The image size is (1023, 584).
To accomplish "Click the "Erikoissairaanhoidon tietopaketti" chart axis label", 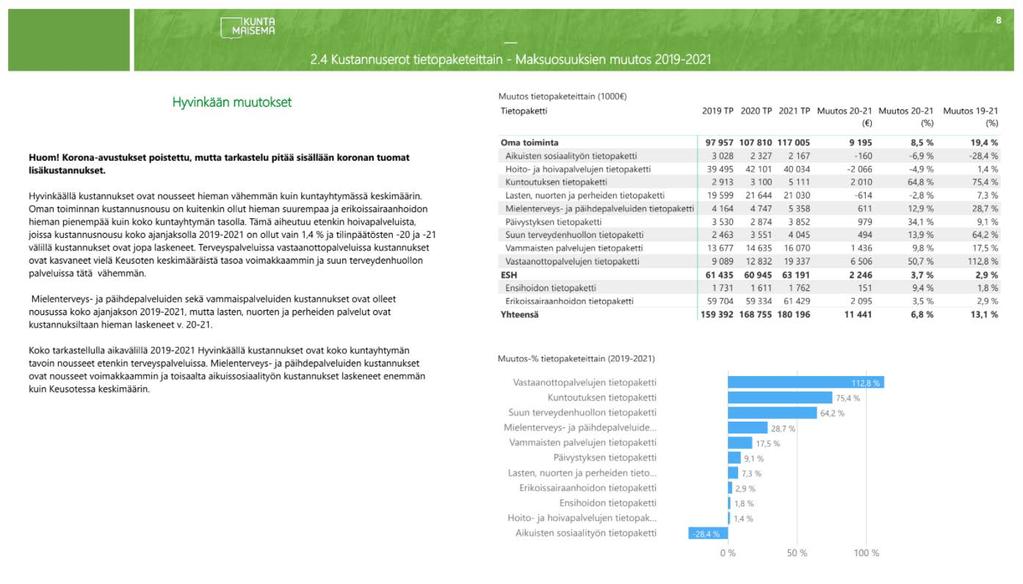I will point(588,487).
